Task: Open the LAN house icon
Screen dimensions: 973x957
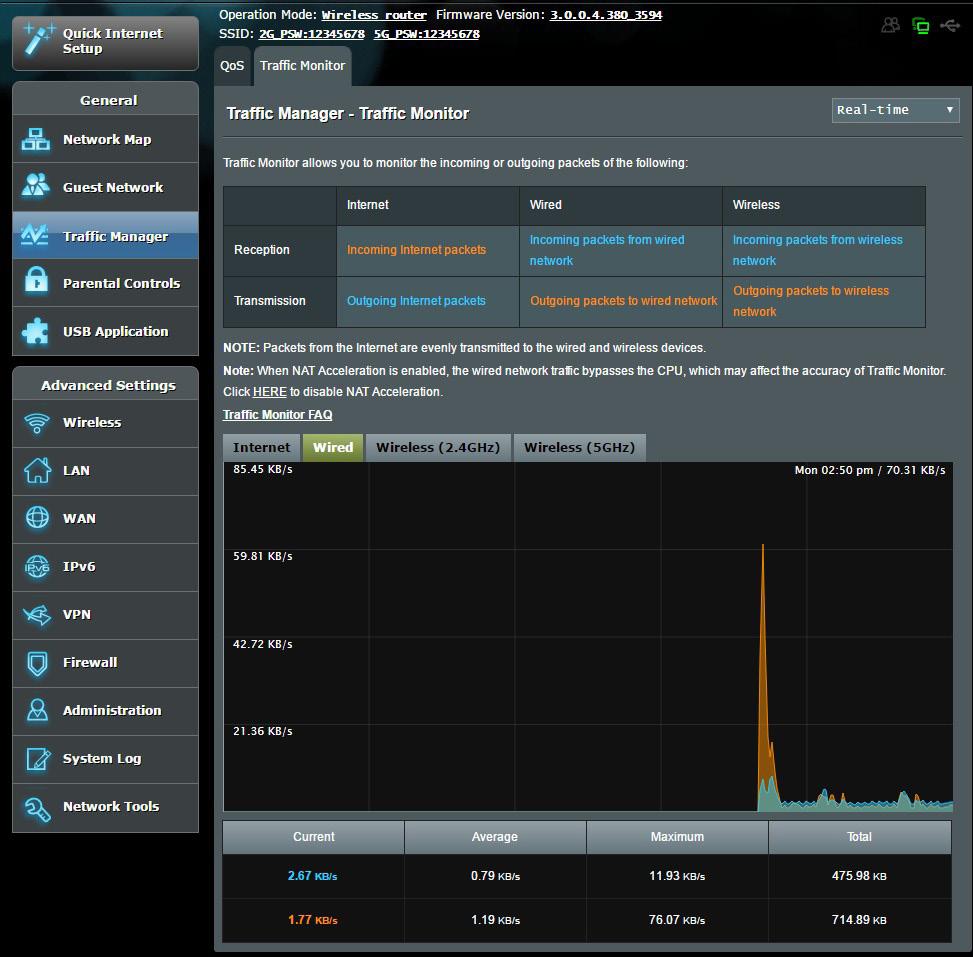Action: (x=37, y=470)
